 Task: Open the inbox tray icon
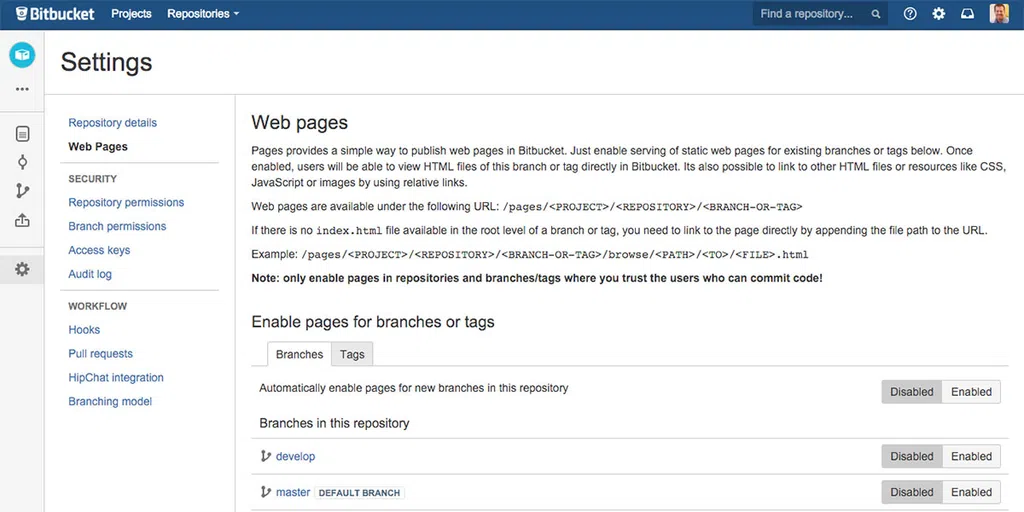(967, 14)
